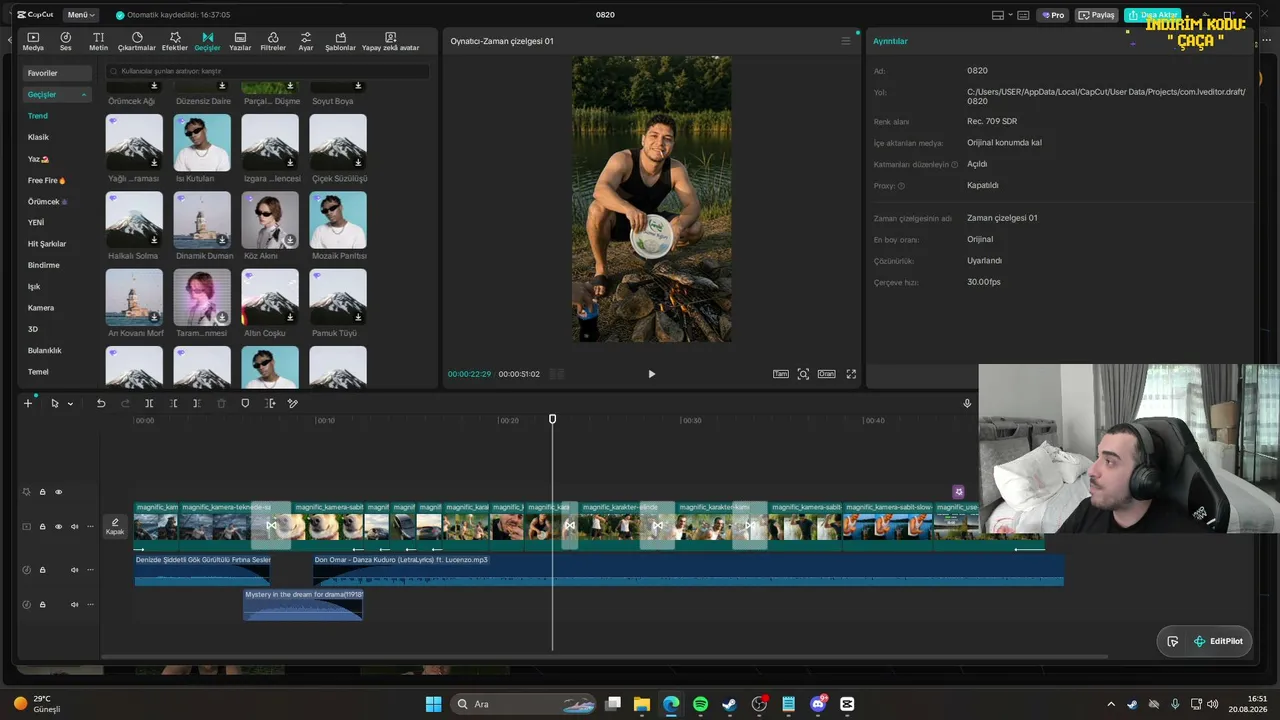
Task: Click the voiceover microphone icon
Action: point(967,404)
